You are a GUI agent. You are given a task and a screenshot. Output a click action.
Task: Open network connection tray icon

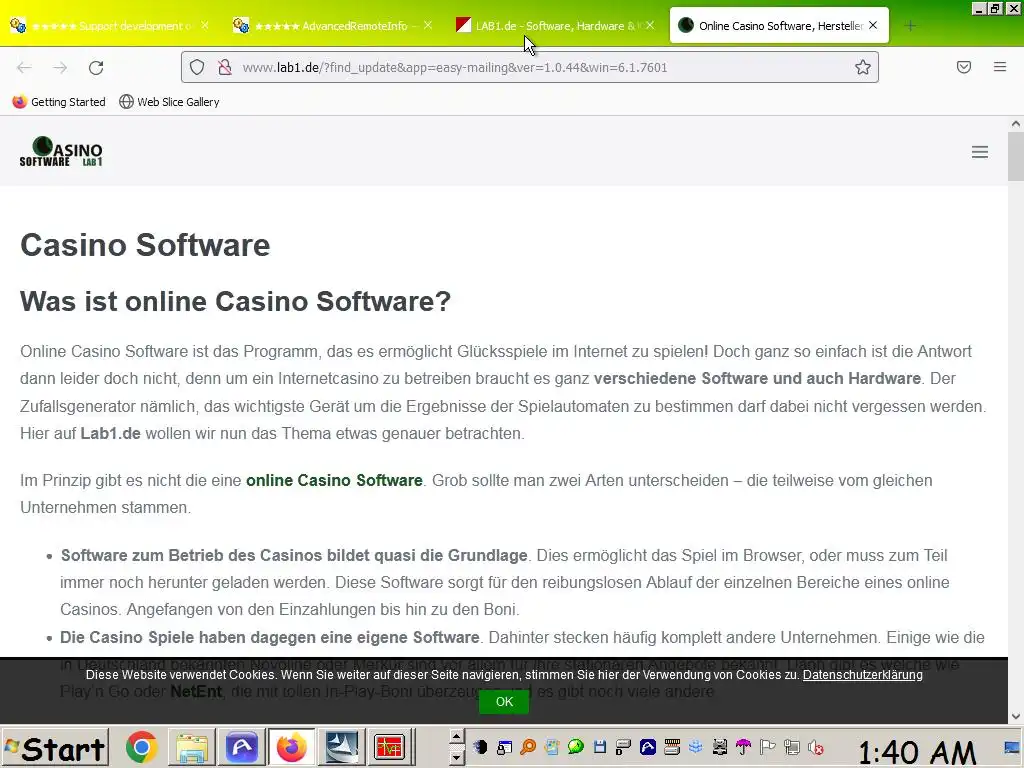[792, 747]
